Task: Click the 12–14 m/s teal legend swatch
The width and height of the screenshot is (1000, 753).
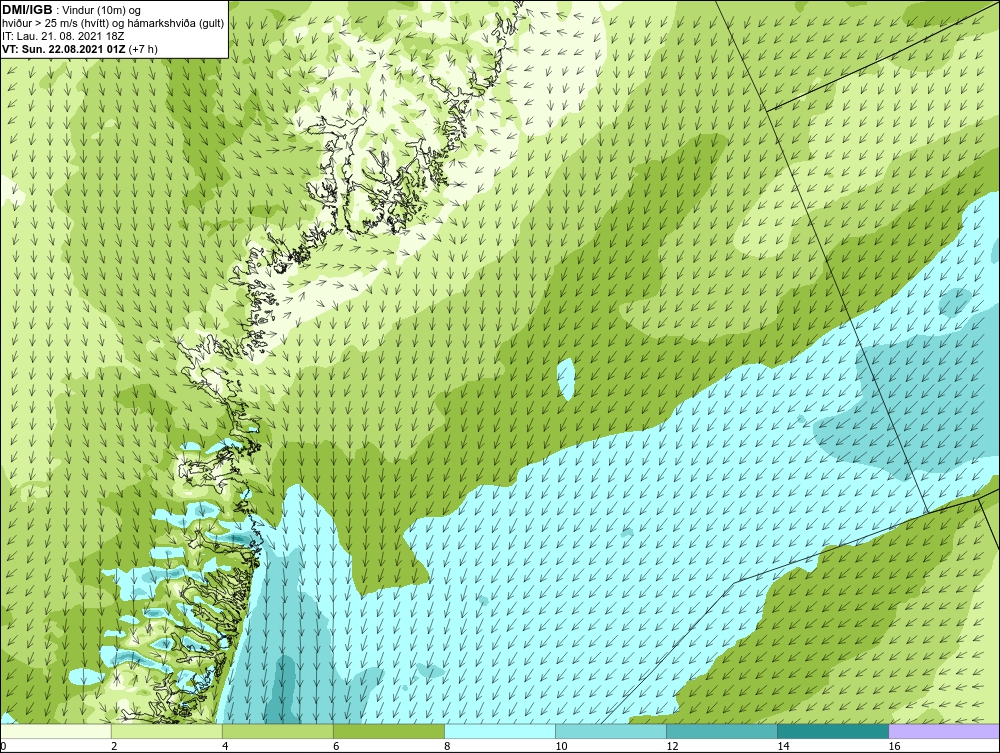Action: (x=721, y=731)
